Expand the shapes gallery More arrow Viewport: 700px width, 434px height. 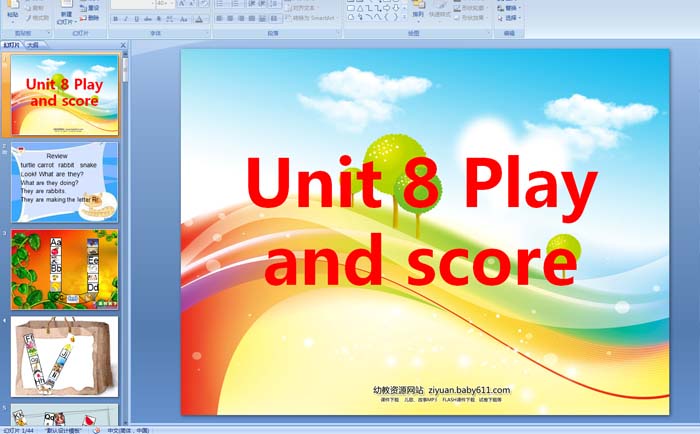404,17
